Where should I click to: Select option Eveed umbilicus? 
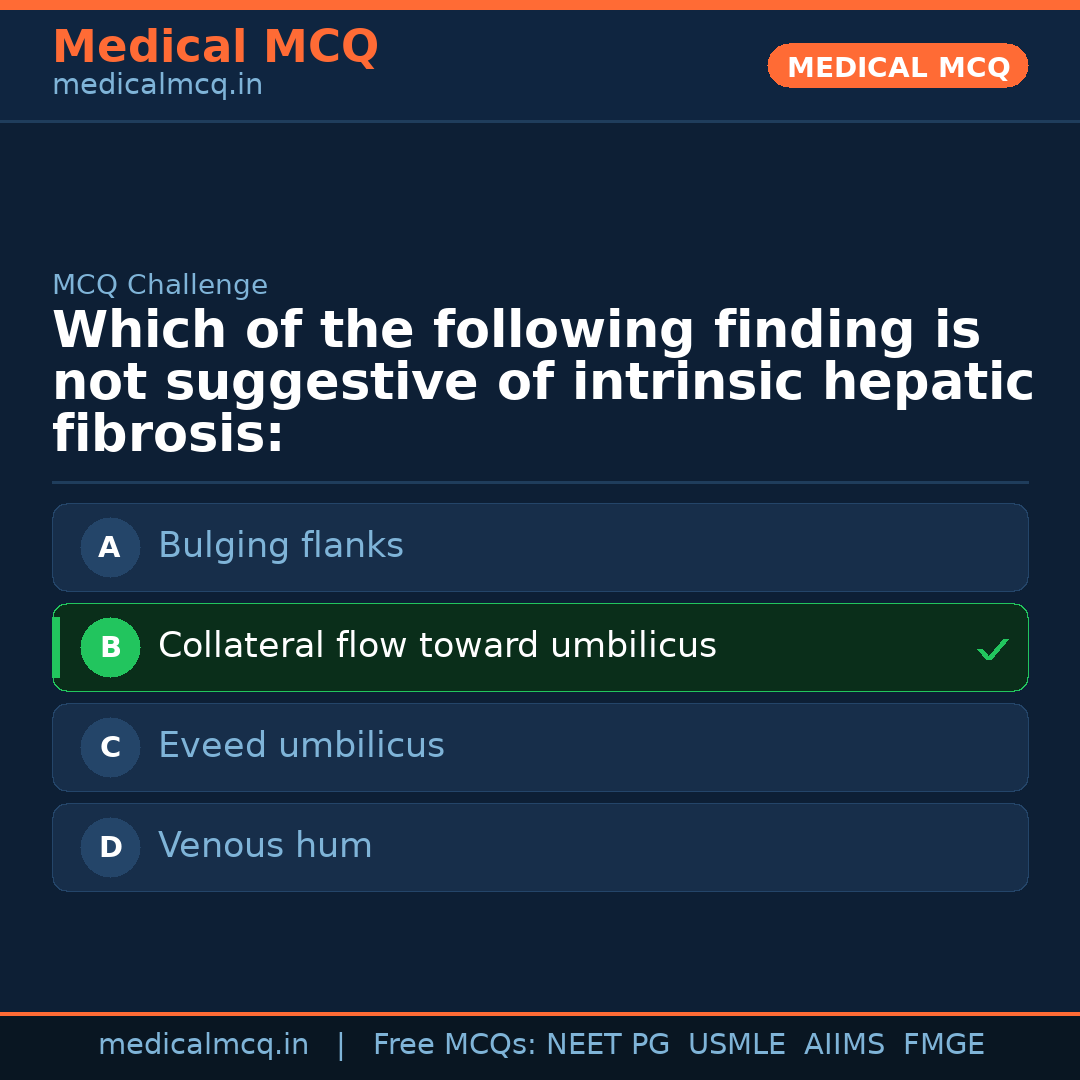pyautogui.click(x=301, y=746)
